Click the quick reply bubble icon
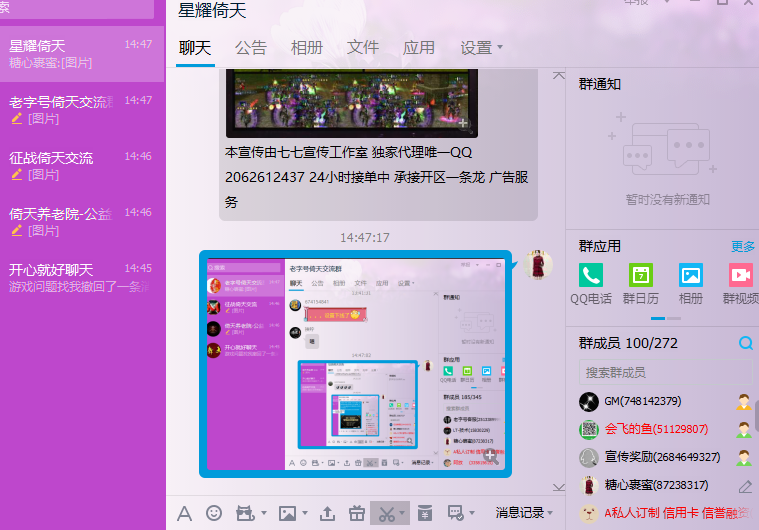The image size is (759, 530). (455, 513)
